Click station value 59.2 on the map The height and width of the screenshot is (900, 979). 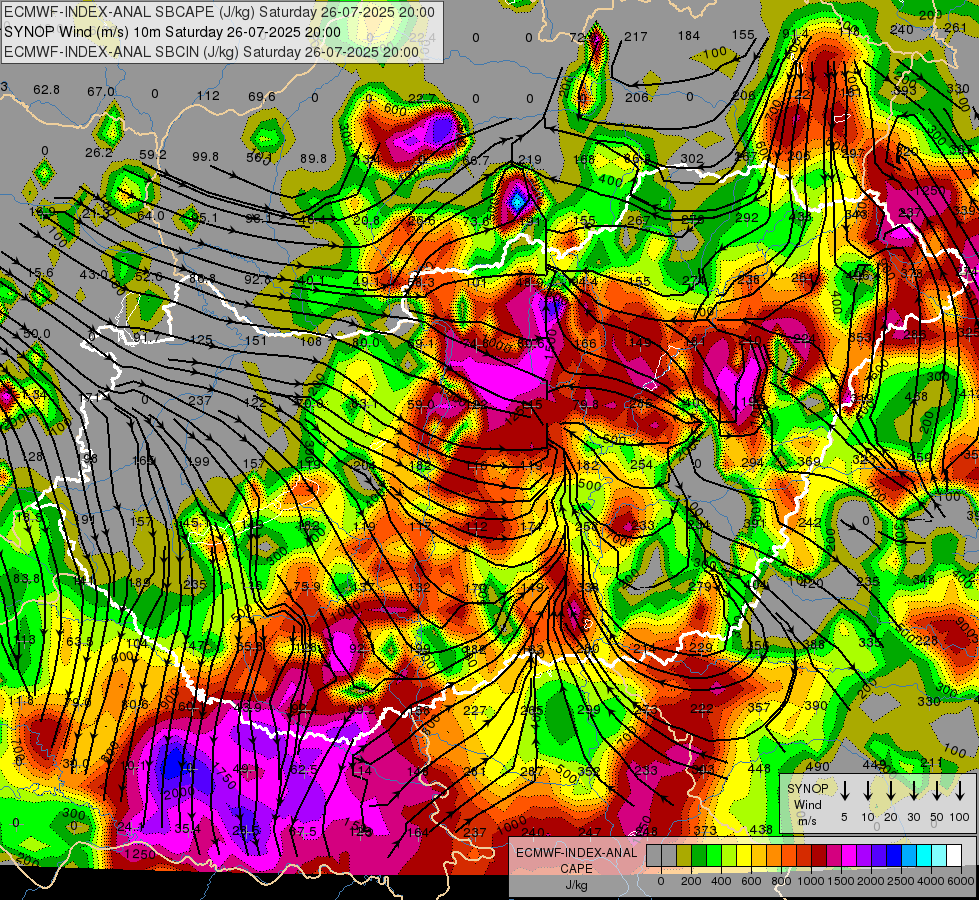click(153, 154)
